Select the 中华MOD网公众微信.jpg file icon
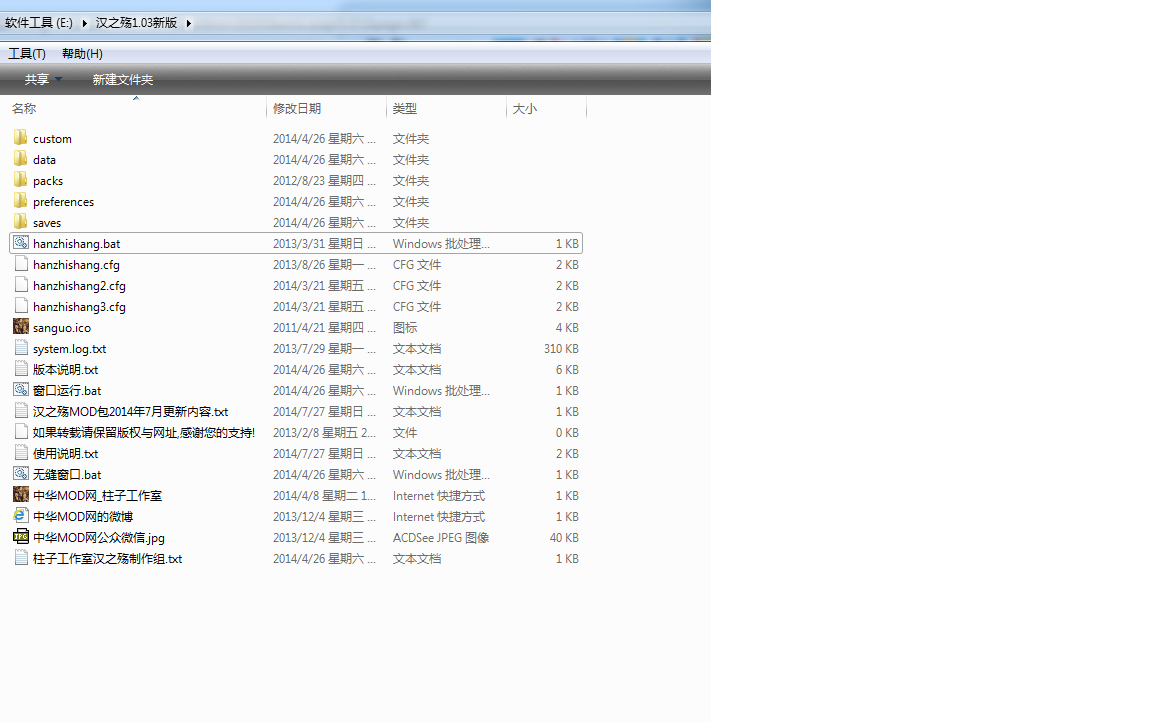Screen dimensions: 1152x723 pyautogui.click(x=20, y=537)
